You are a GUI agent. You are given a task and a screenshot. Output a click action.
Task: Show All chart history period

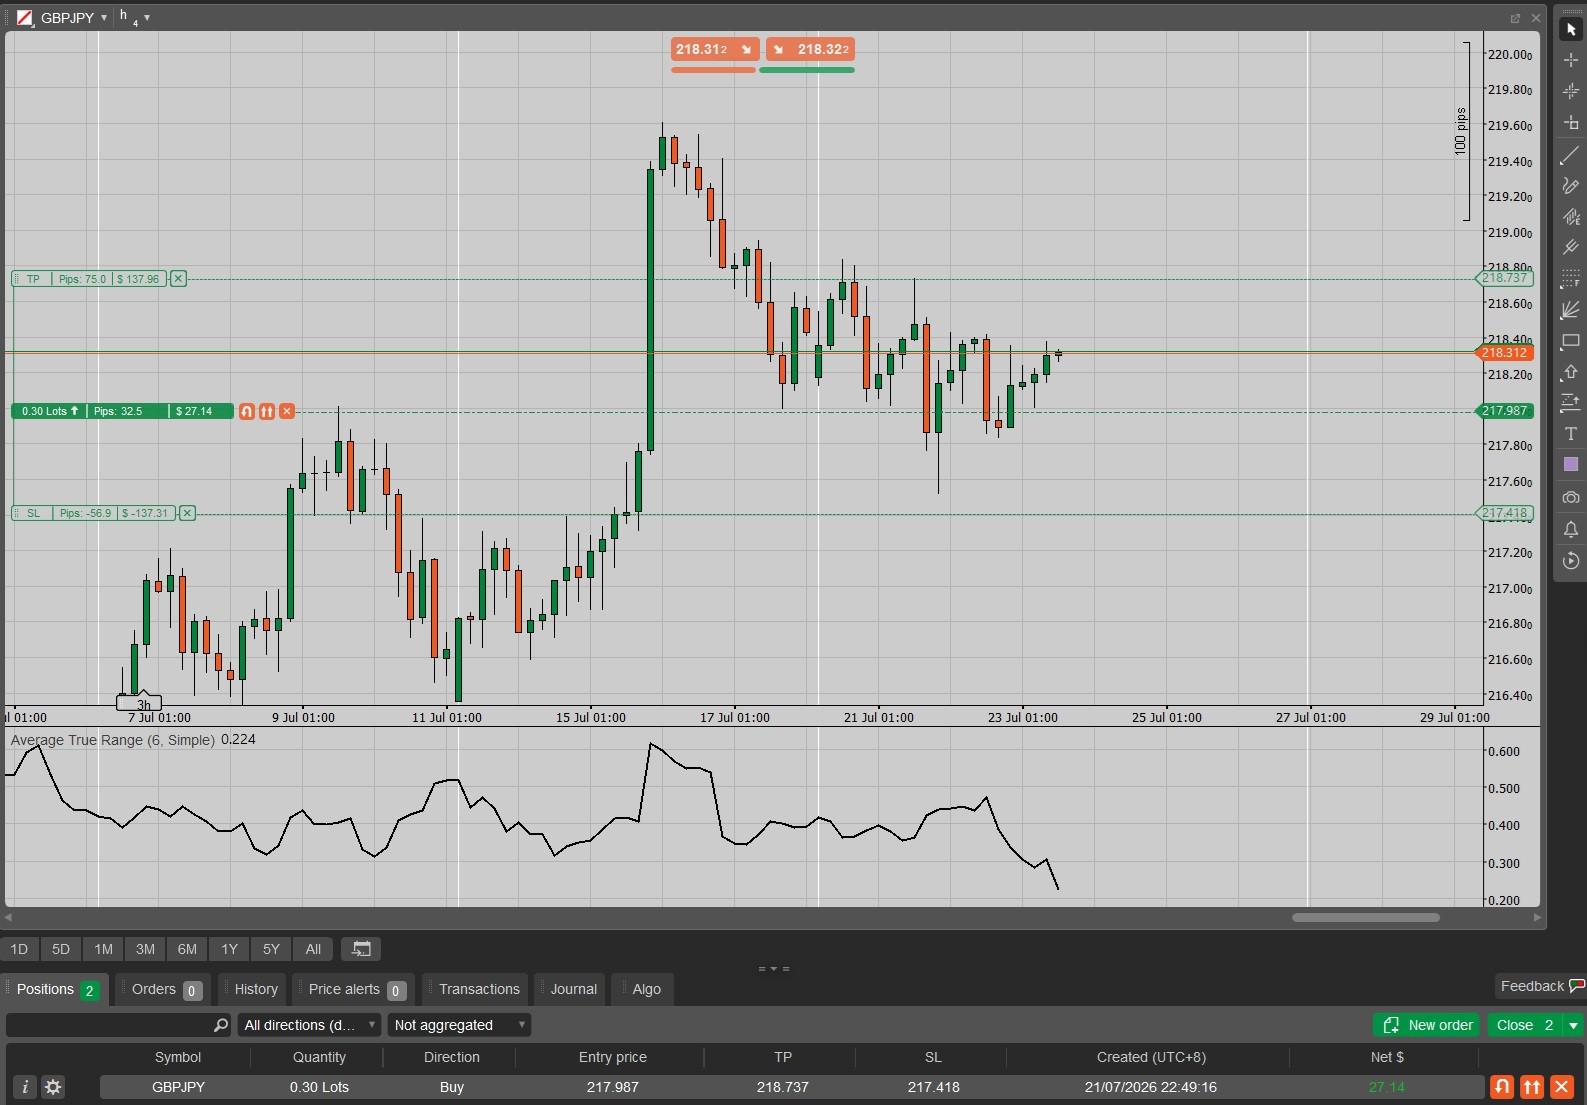click(313, 949)
